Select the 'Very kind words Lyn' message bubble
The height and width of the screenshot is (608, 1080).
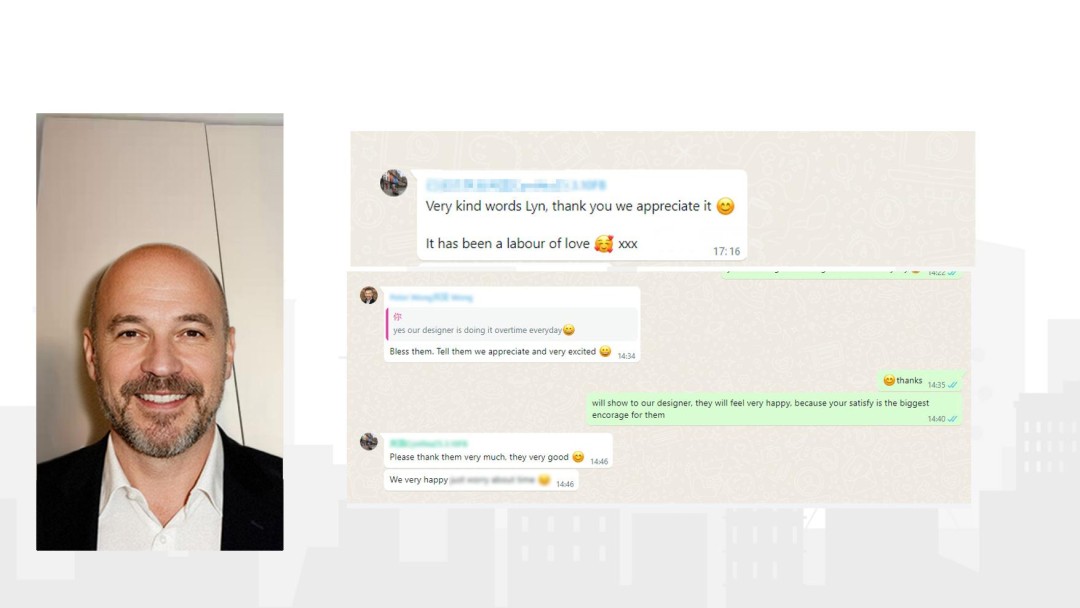(x=582, y=215)
